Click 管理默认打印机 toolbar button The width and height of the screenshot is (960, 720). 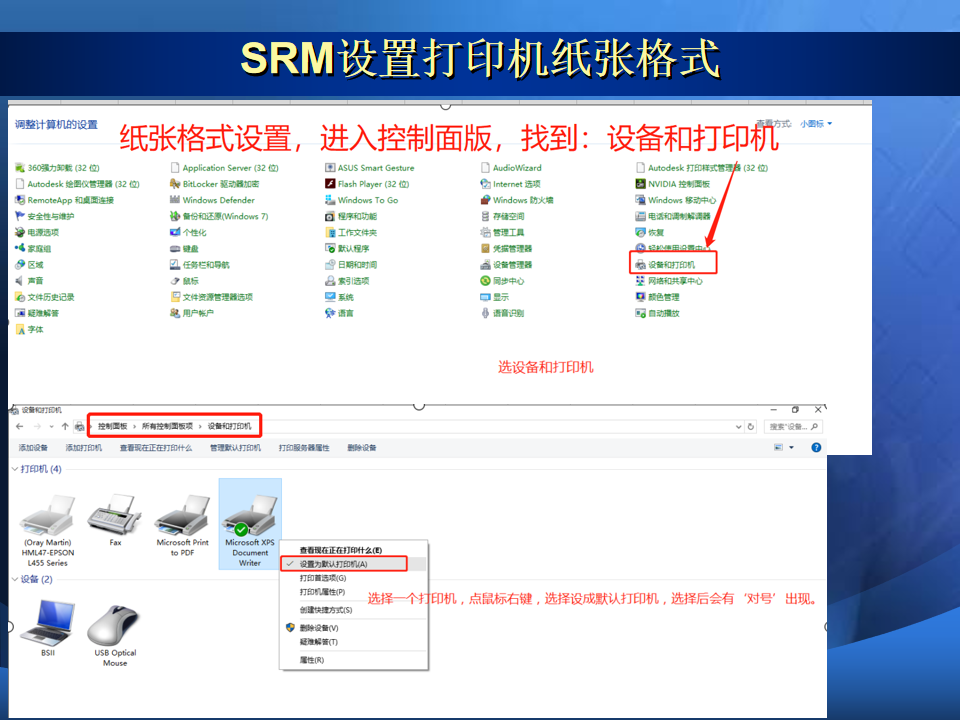pyautogui.click(x=236, y=448)
